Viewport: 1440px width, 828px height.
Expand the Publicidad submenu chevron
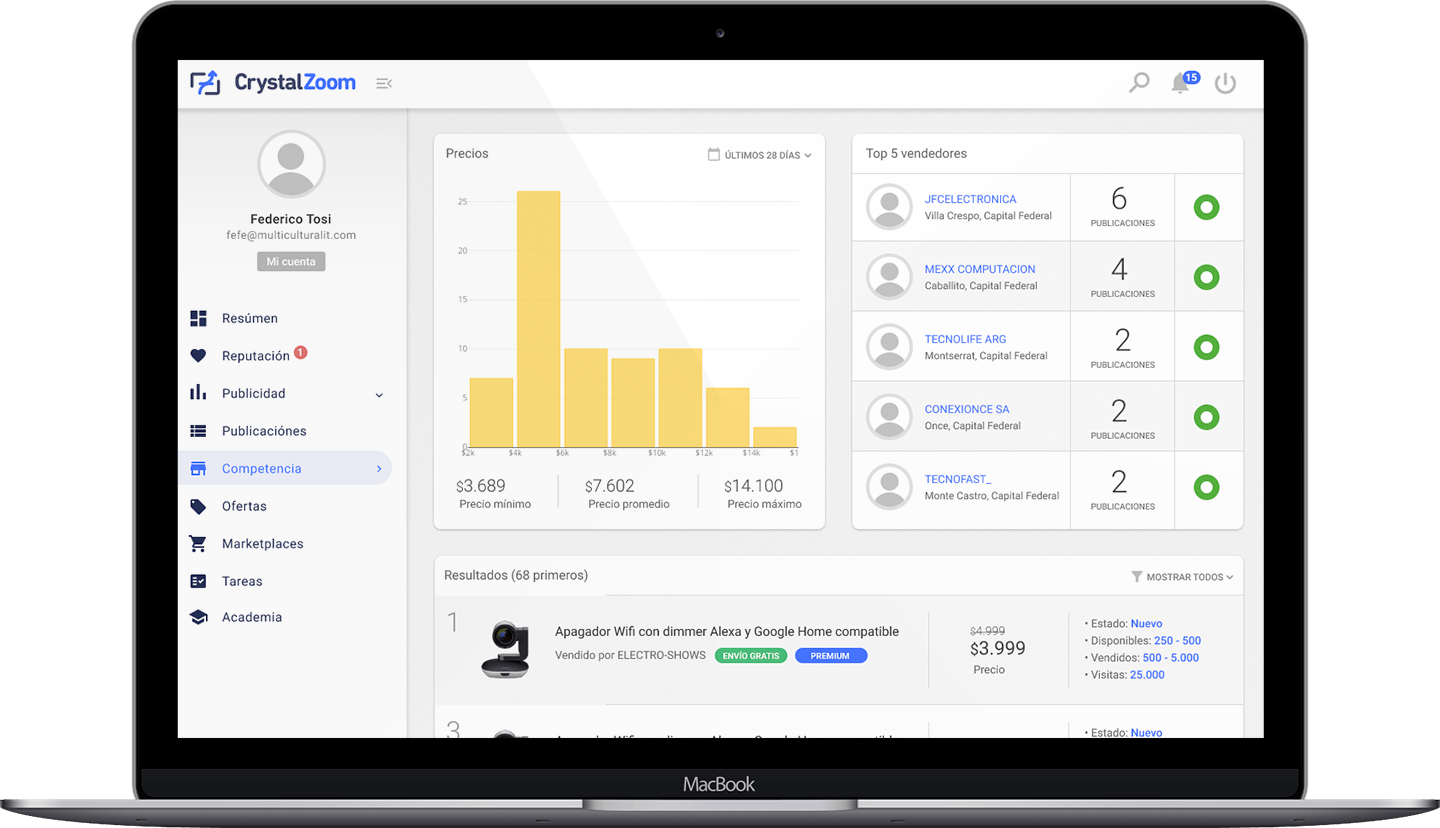click(379, 395)
